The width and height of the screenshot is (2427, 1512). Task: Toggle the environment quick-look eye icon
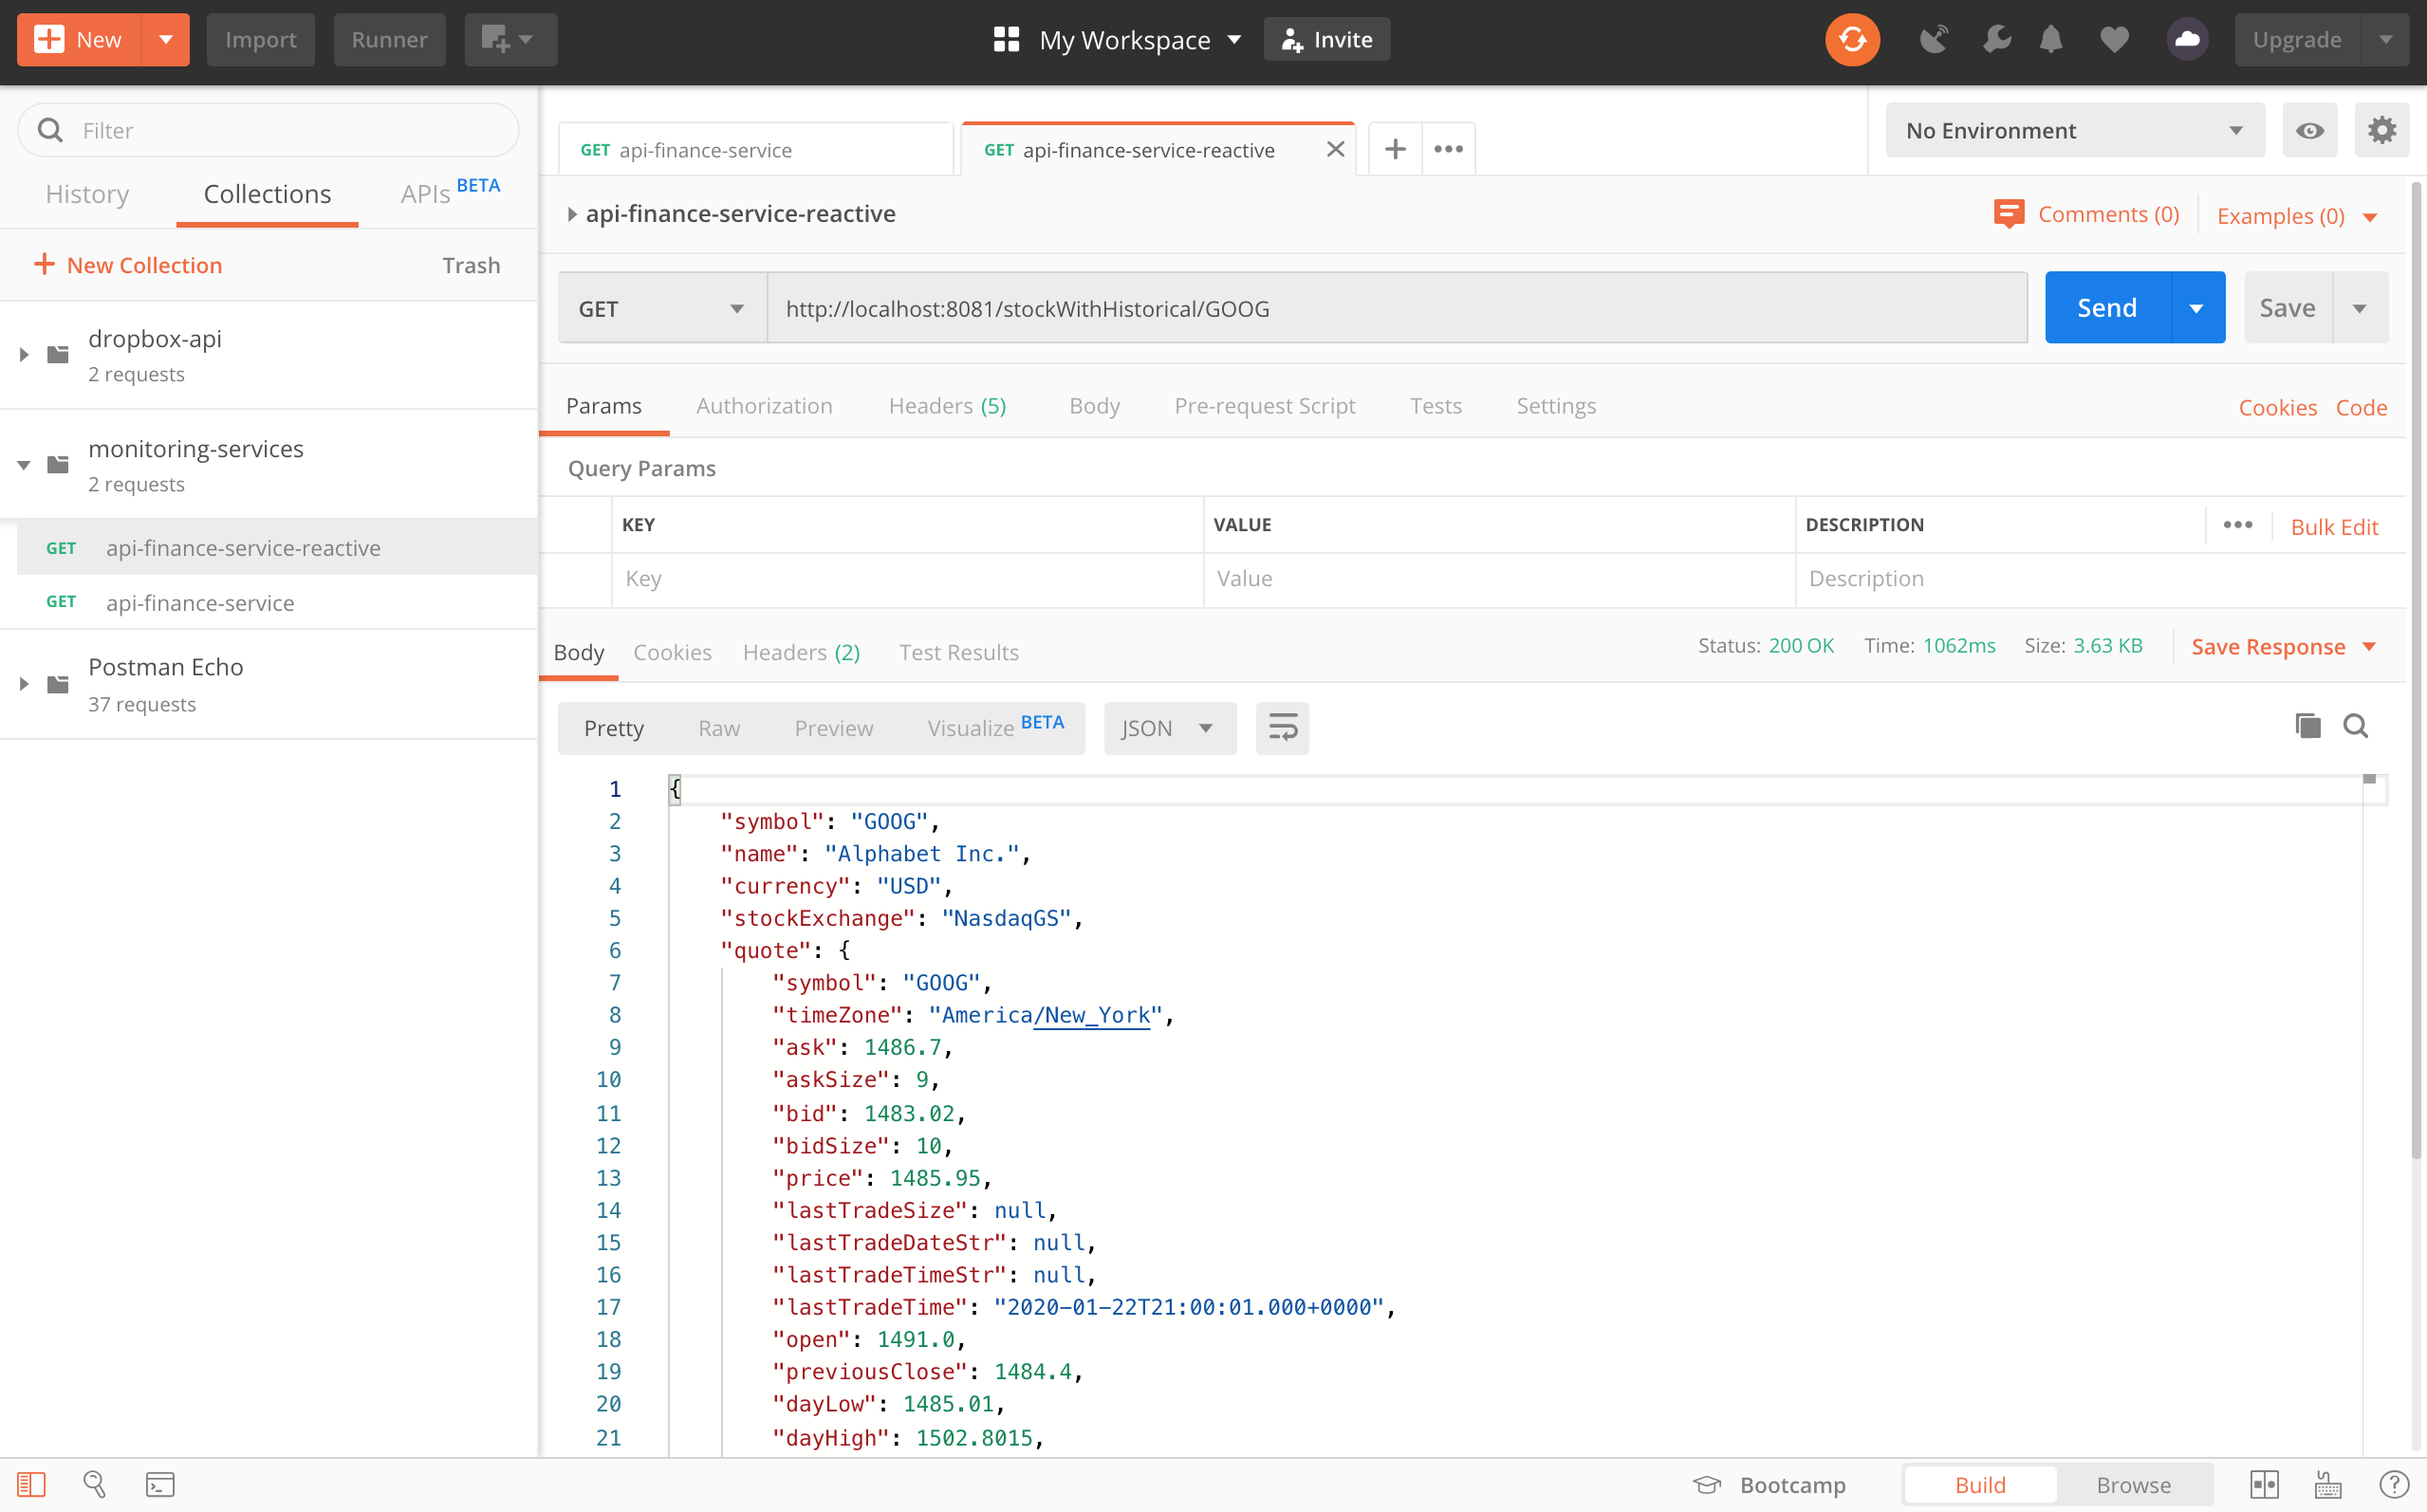coord(2310,129)
